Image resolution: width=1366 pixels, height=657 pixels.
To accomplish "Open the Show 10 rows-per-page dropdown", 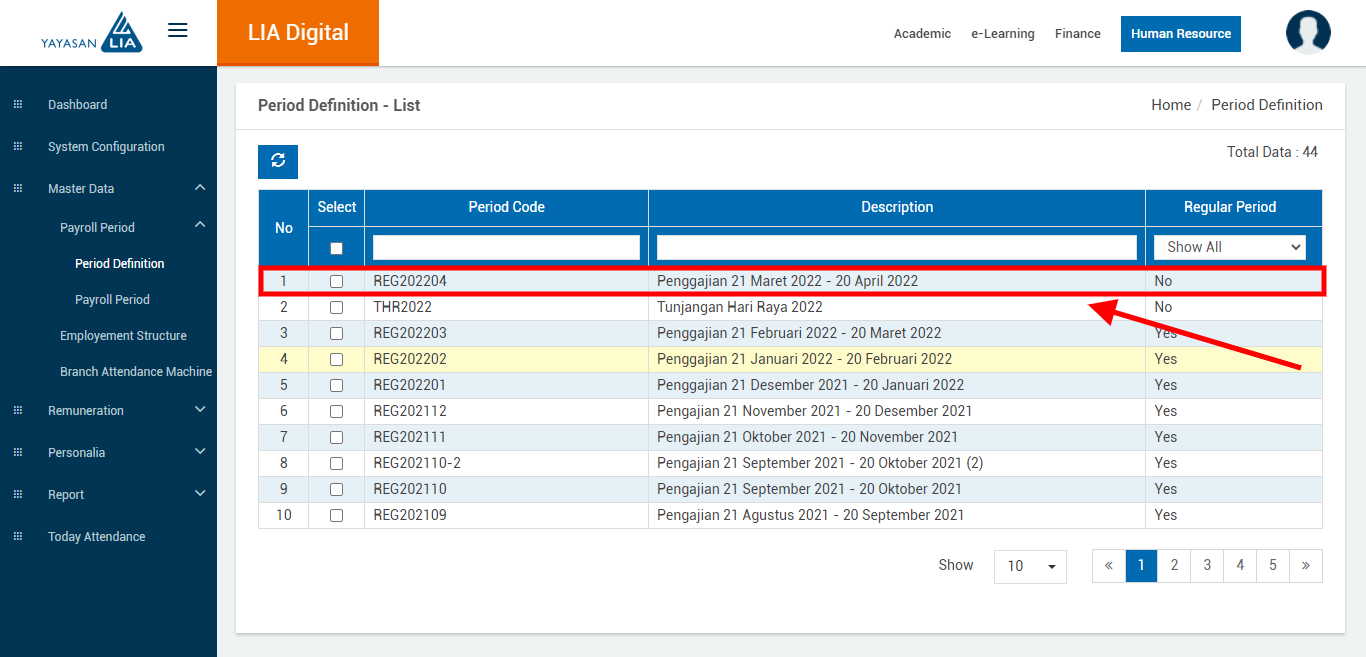I will tap(1030, 566).
